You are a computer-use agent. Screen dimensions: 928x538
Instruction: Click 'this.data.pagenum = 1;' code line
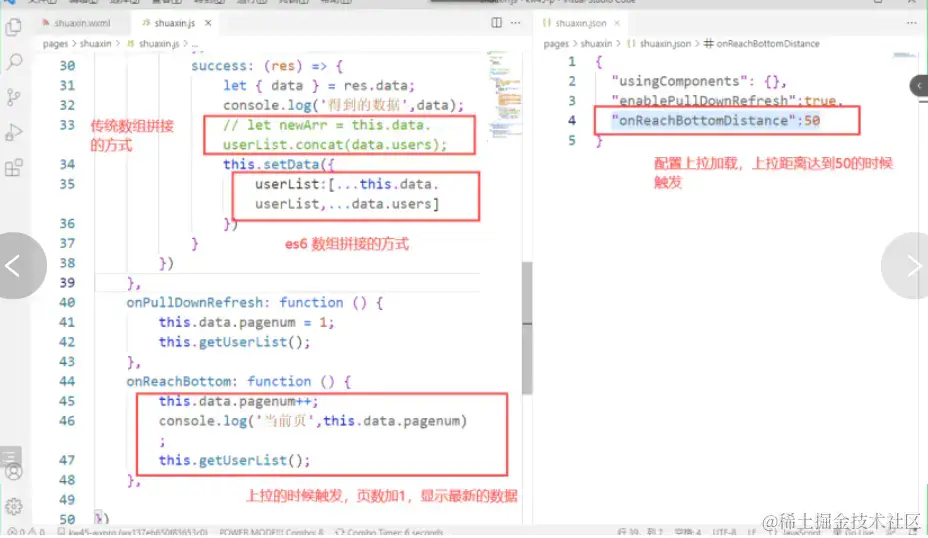pos(246,322)
